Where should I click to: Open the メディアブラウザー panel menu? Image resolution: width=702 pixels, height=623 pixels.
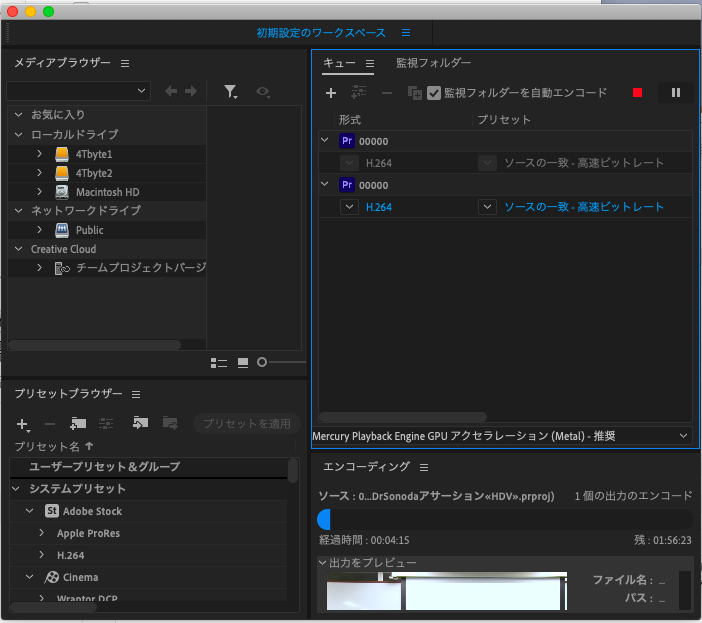pos(125,64)
